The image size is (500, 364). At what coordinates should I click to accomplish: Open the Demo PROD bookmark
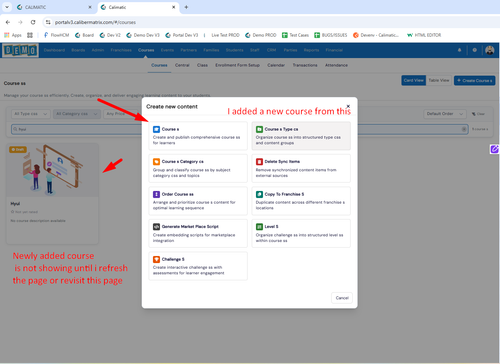[x=261, y=35]
